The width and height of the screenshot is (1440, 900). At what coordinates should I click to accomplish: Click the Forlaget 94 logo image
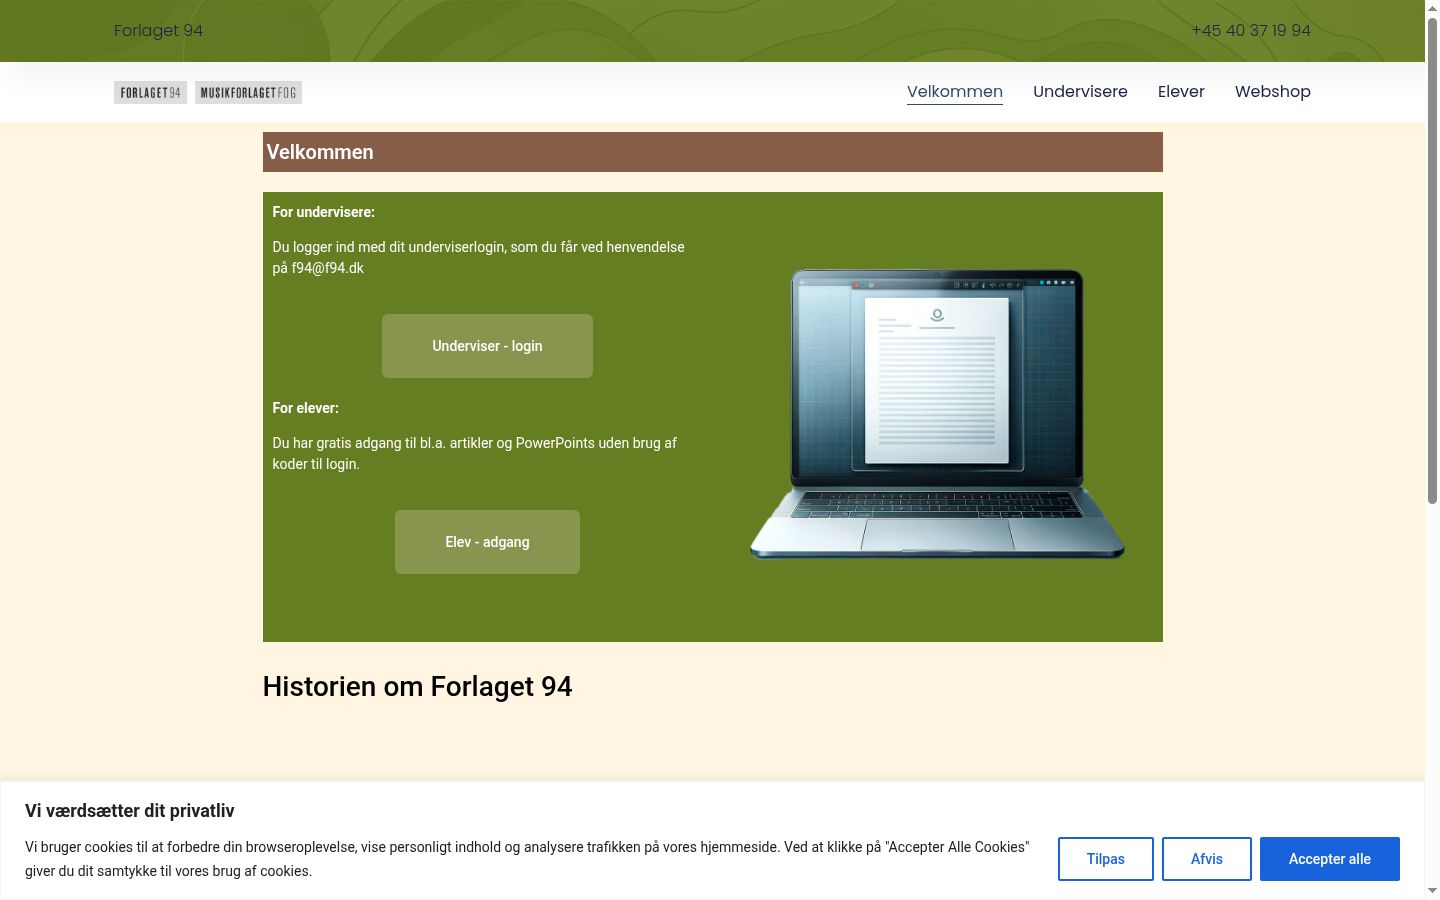tap(150, 92)
